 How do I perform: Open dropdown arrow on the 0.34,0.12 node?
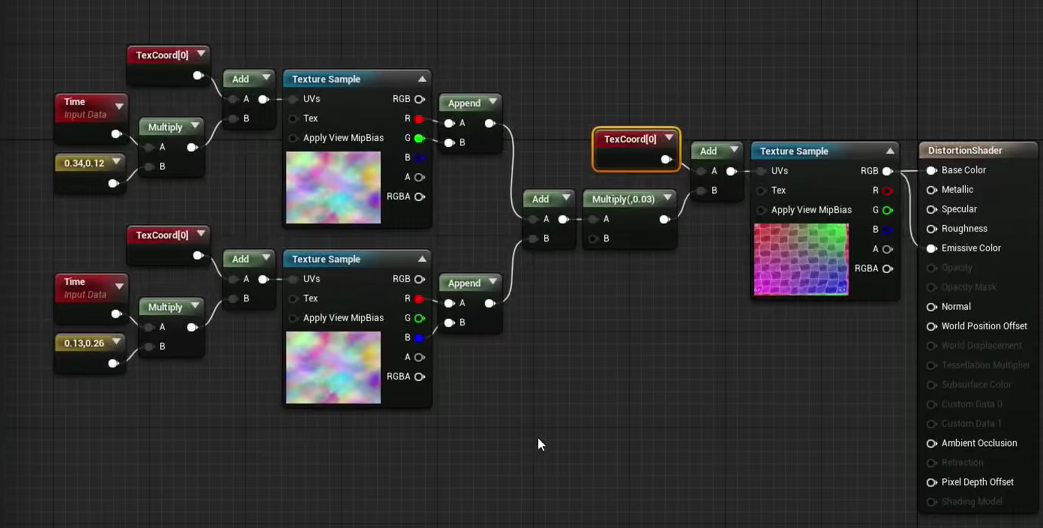tap(117, 162)
